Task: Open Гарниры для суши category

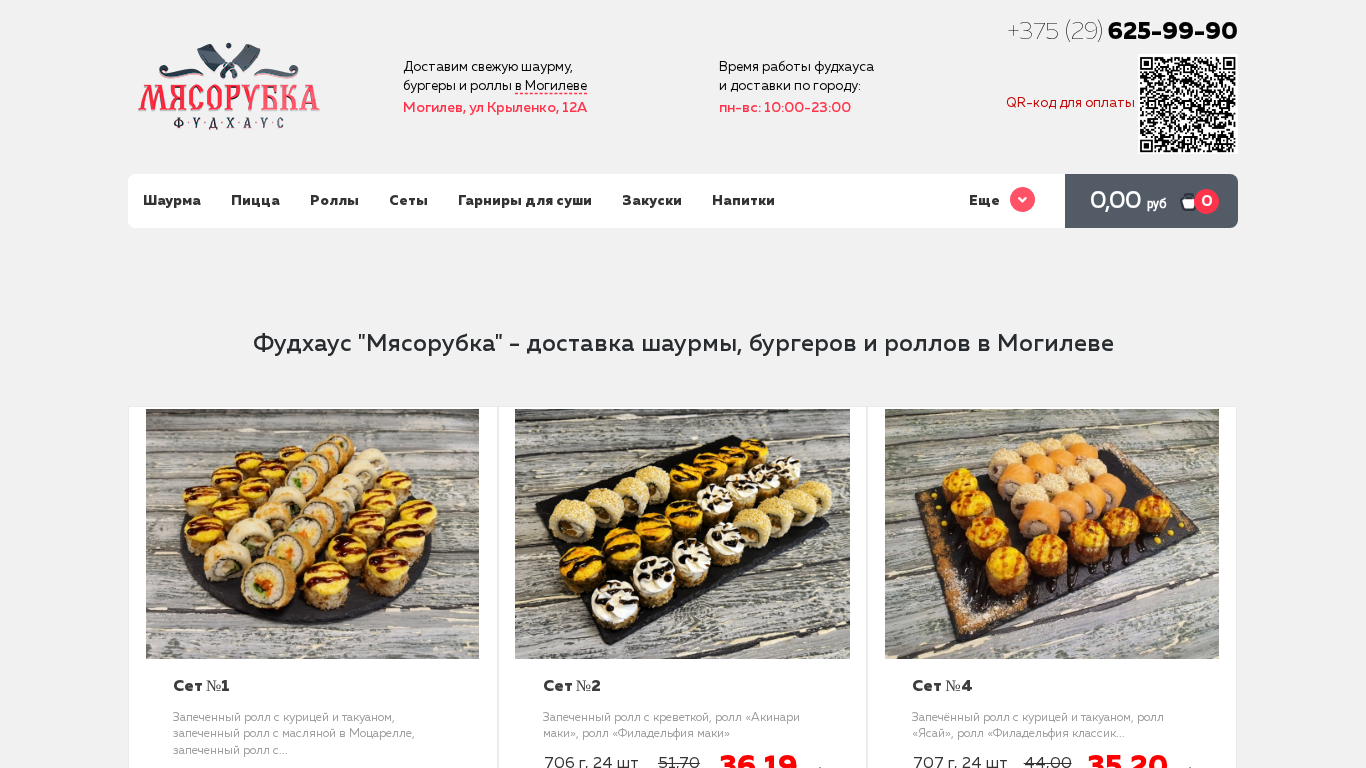Action: (525, 201)
